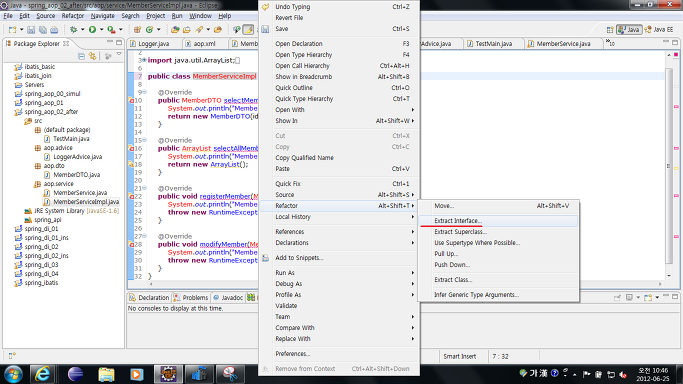Switch to the Java EE perspective

coord(659,30)
